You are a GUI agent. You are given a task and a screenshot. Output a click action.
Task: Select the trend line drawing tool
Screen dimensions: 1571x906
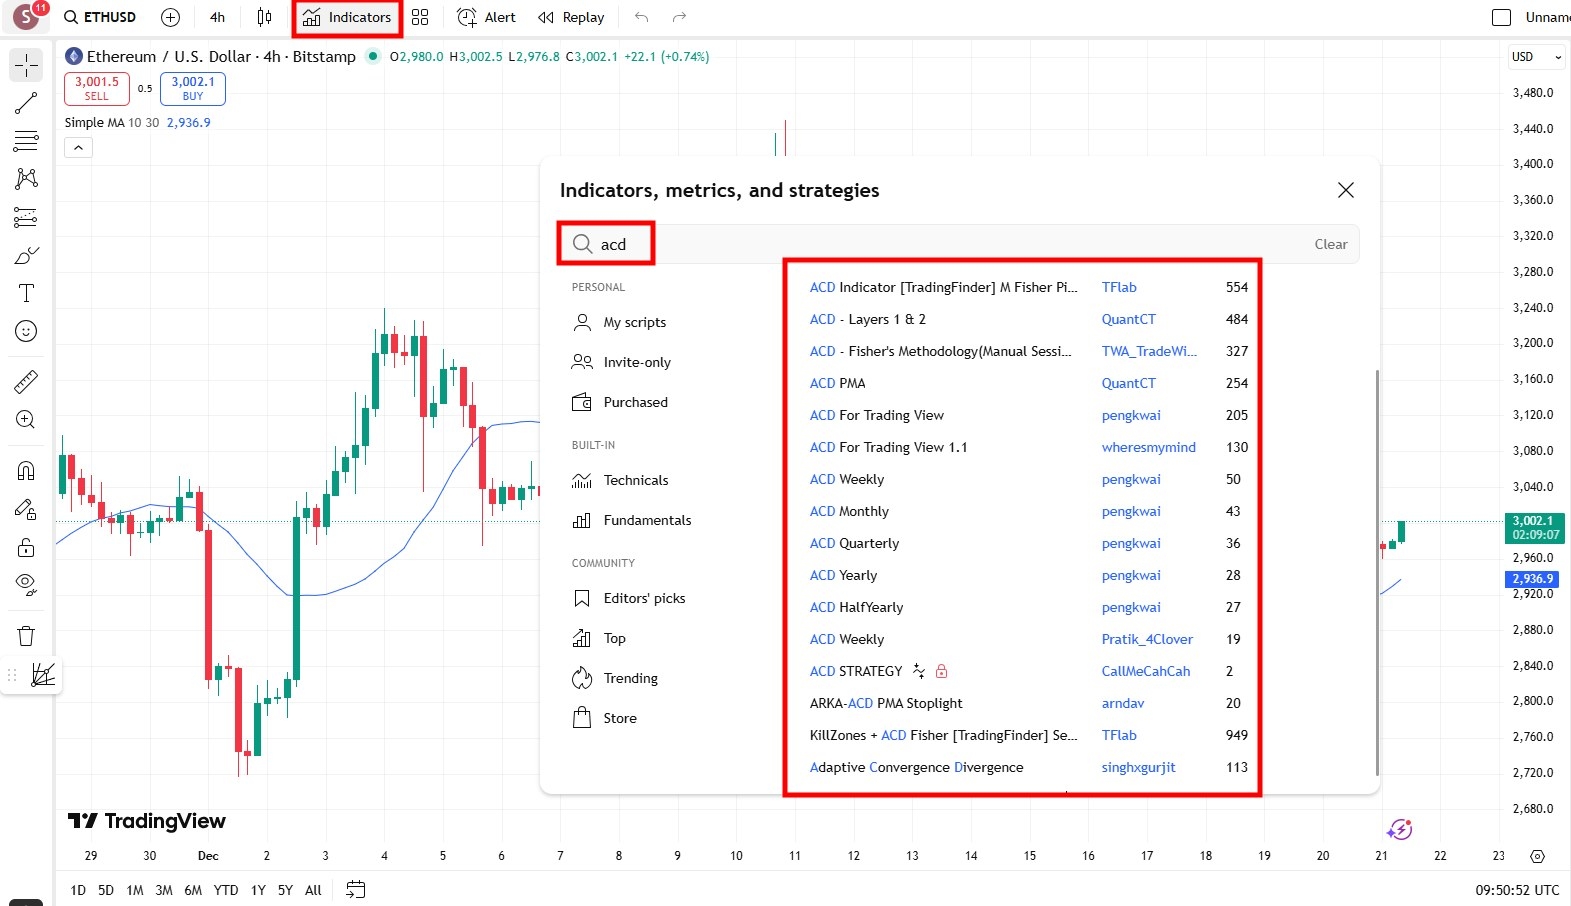pyautogui.click(x=26, y=103)
